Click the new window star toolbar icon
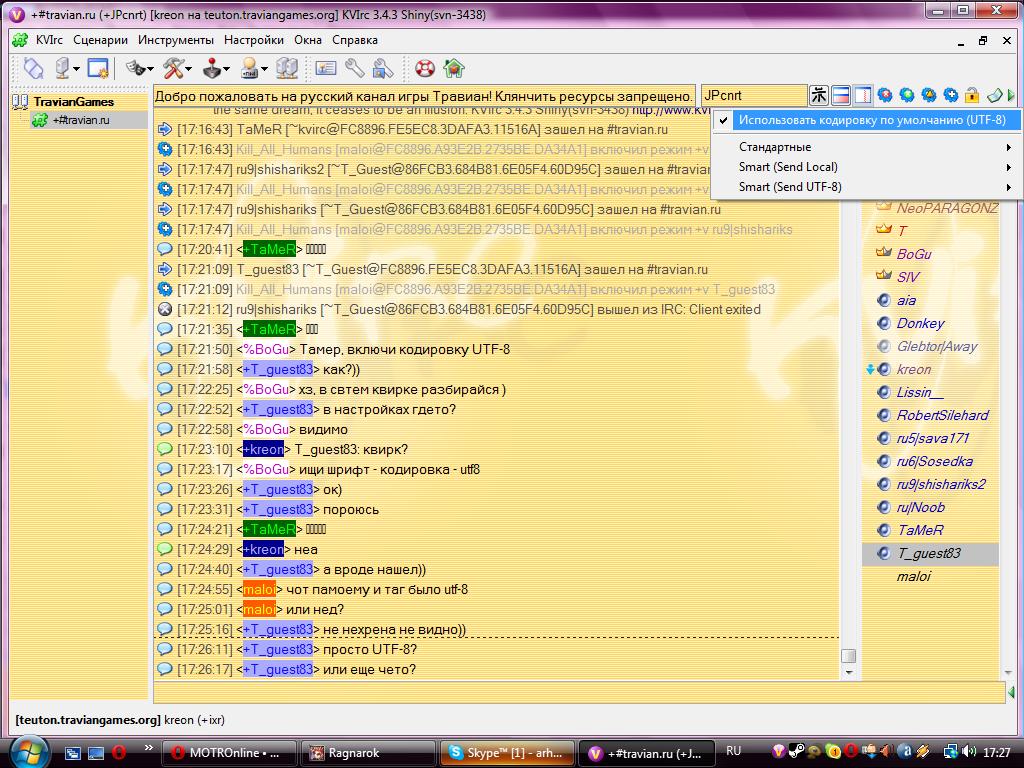The image size is (1024, 768). pos(99,68)
